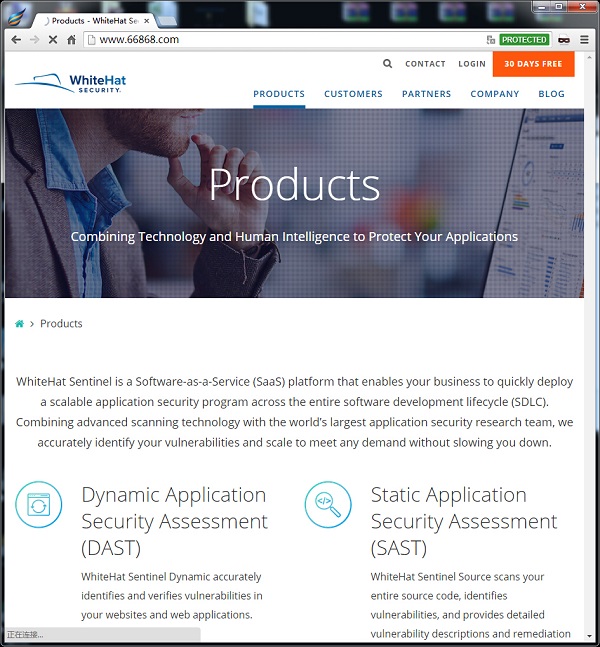Click the page scrollbar down arrow
This screenshot has height=647, width=600.
click(x=590, y=638)
